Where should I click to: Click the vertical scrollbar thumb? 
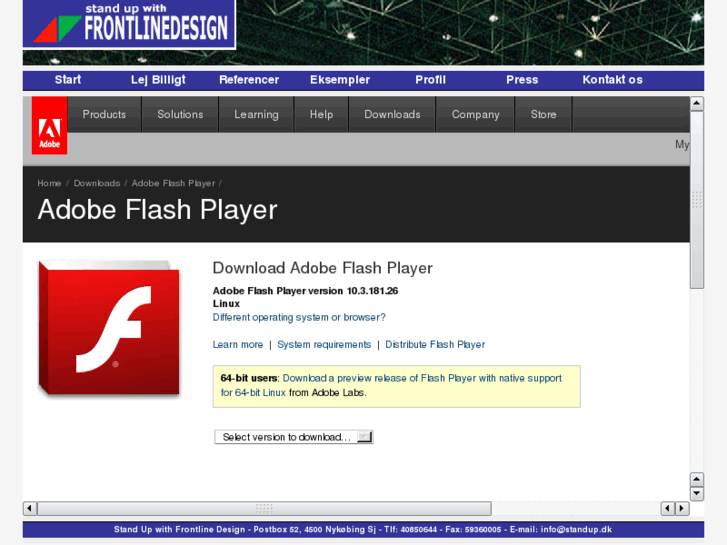point(696,200)
